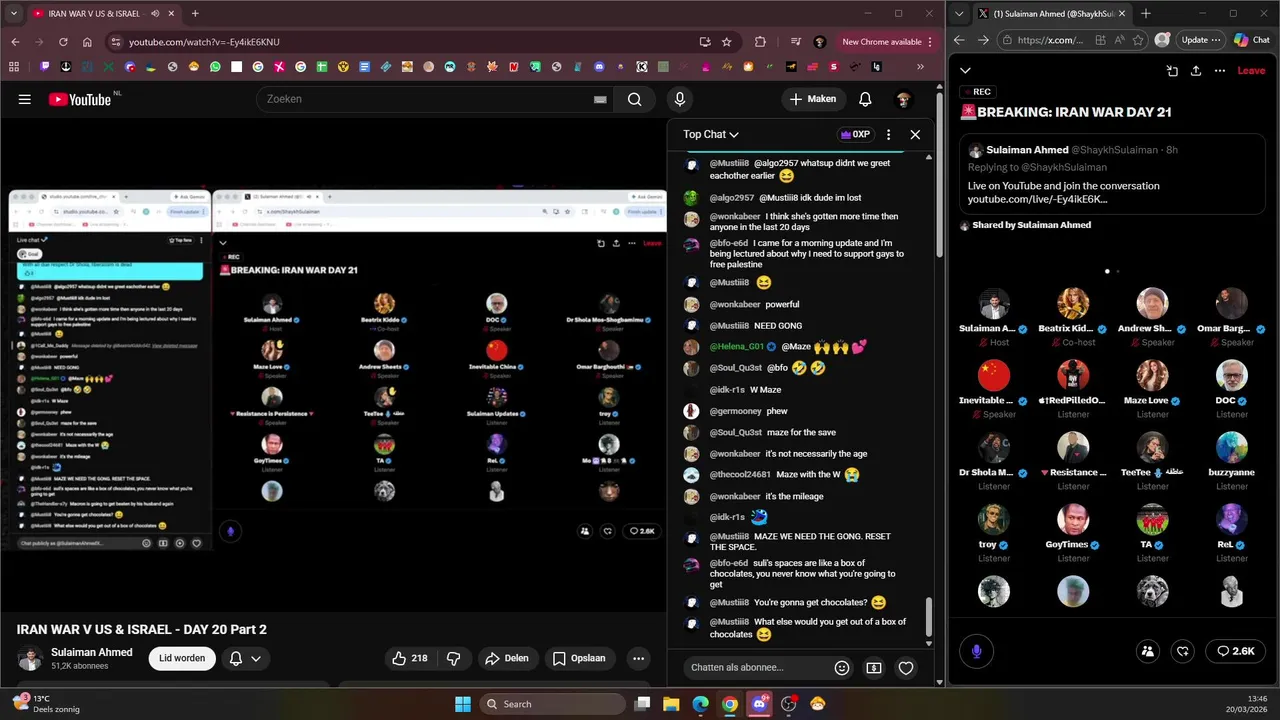Open Chrome home page button
Viewport: 1280px width, 720px height.
[87, 42]
